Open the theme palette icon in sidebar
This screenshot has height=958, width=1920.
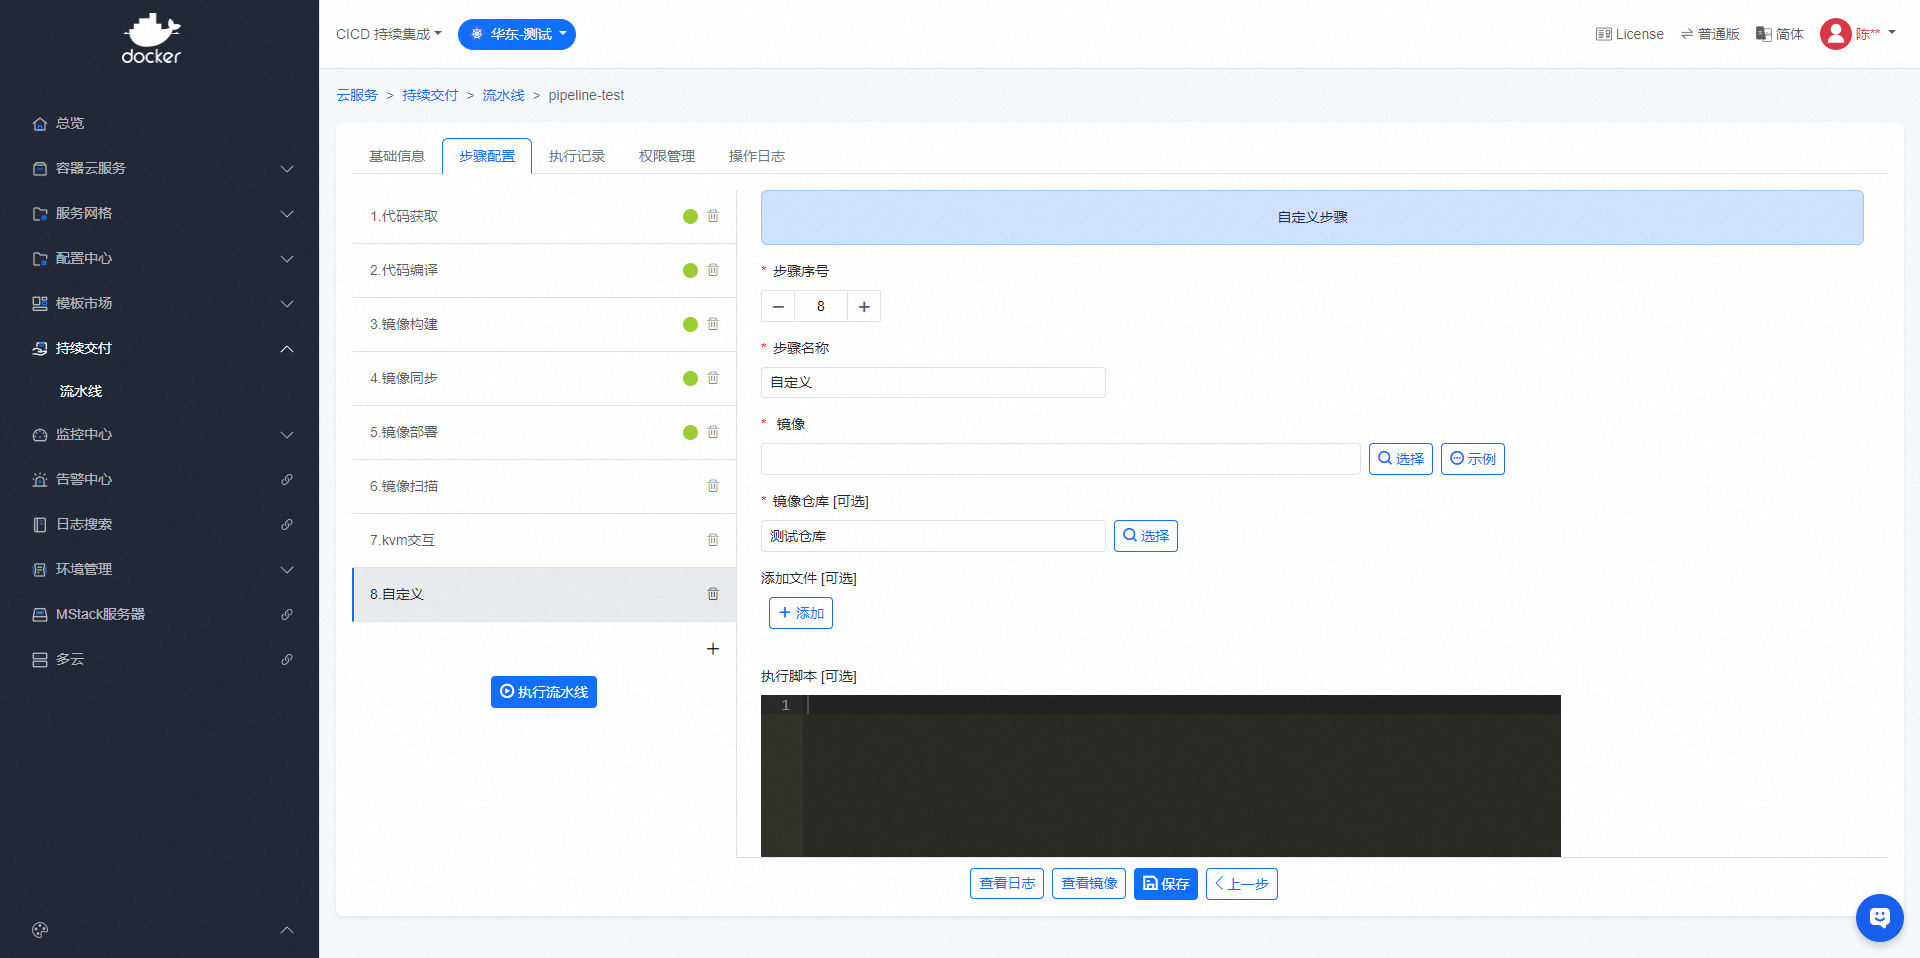(x=40, y=930)
